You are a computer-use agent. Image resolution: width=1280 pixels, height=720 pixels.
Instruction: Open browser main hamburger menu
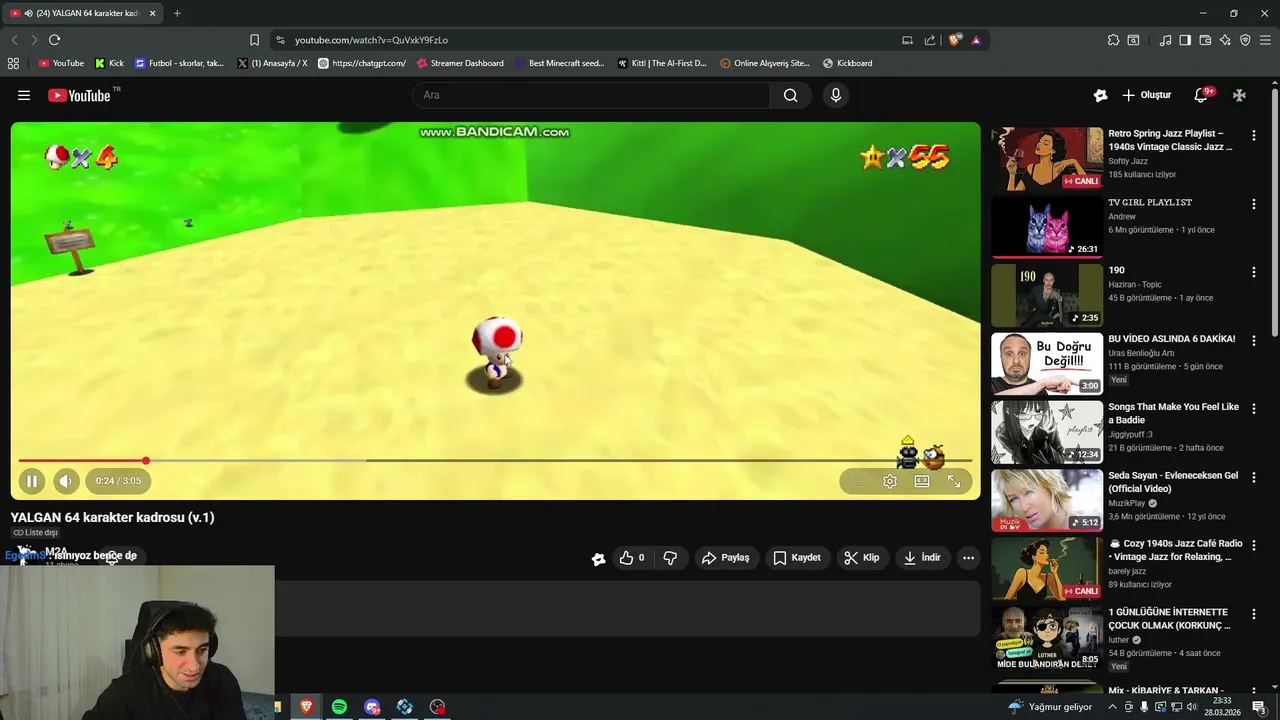coord(1265,40)
